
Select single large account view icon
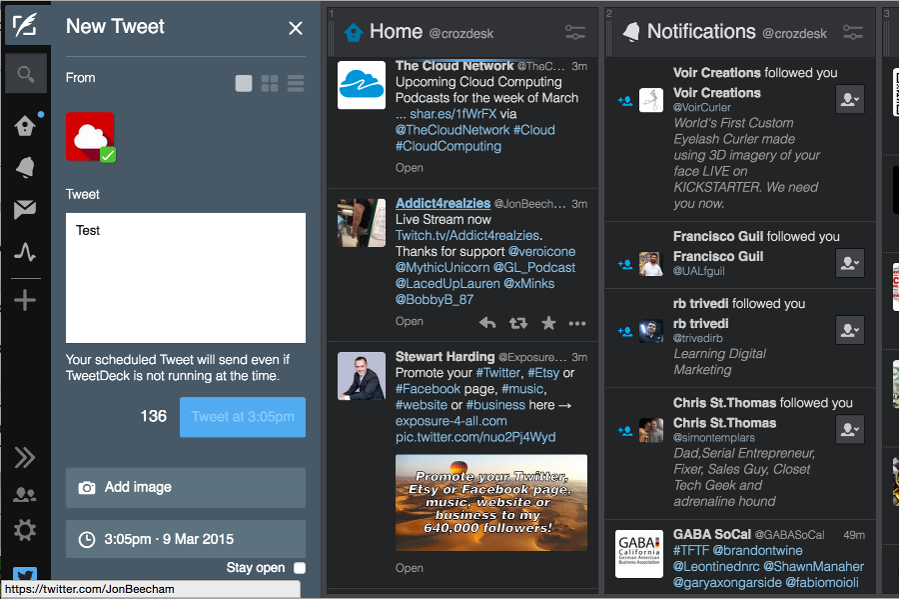click(244, 83)
